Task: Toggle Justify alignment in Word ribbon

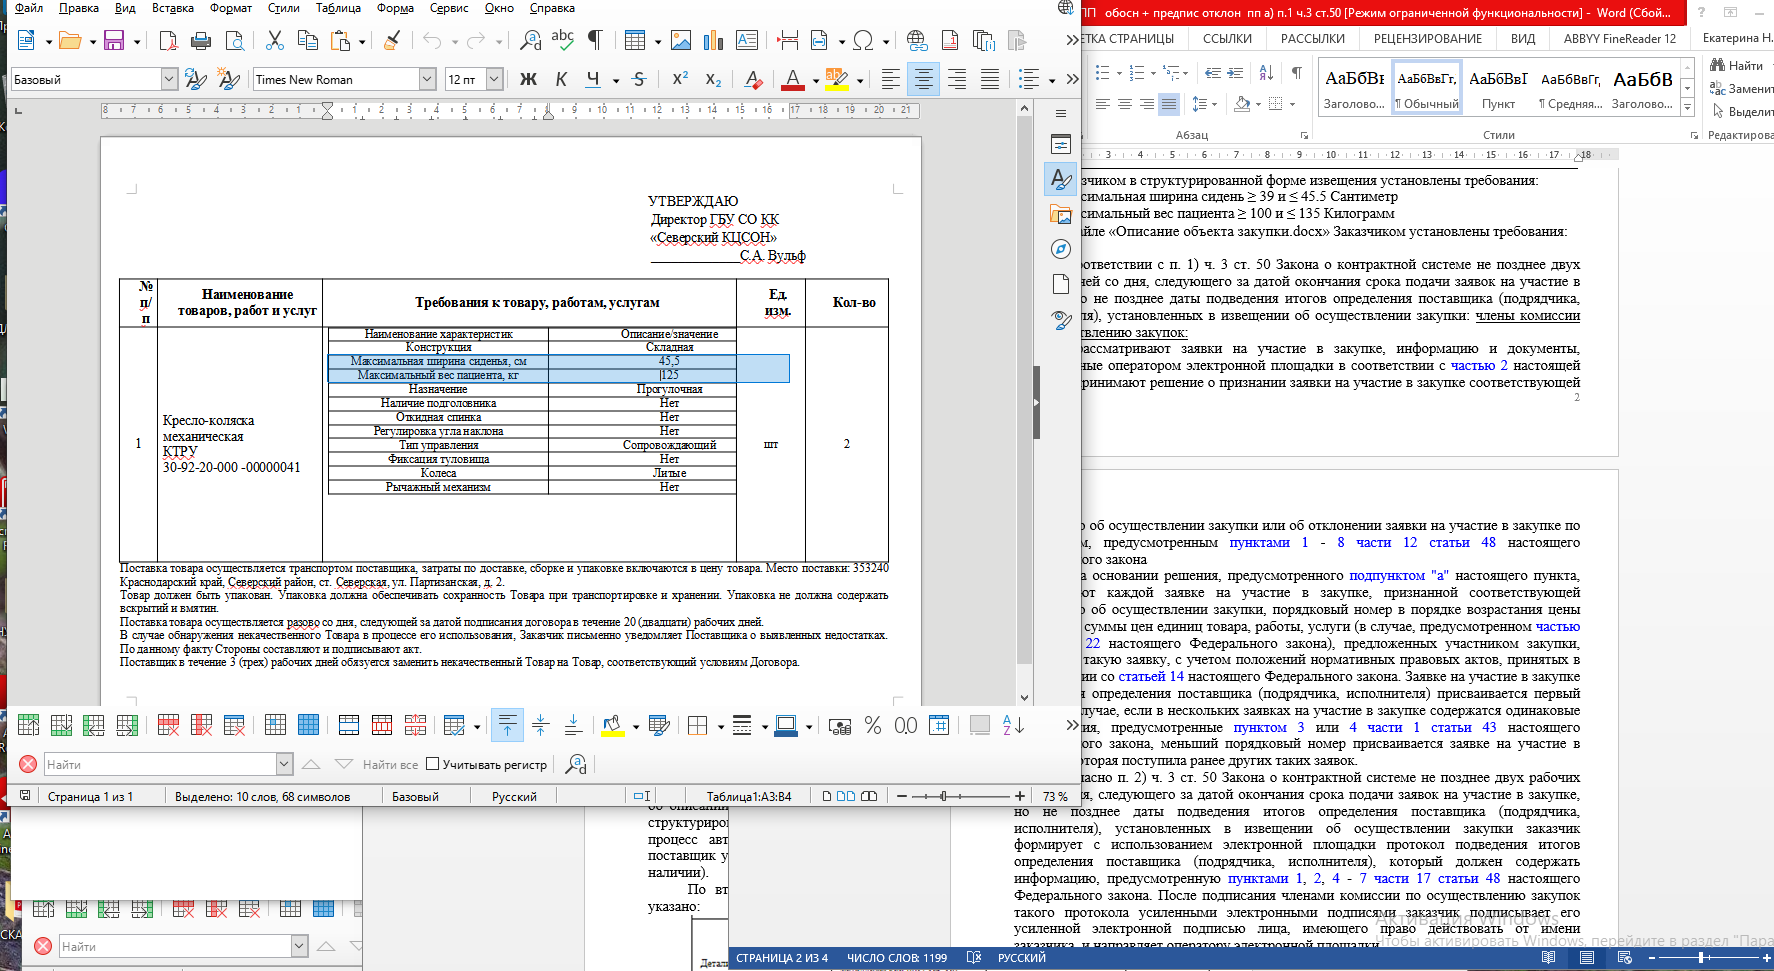Action: click(1169, 103)
